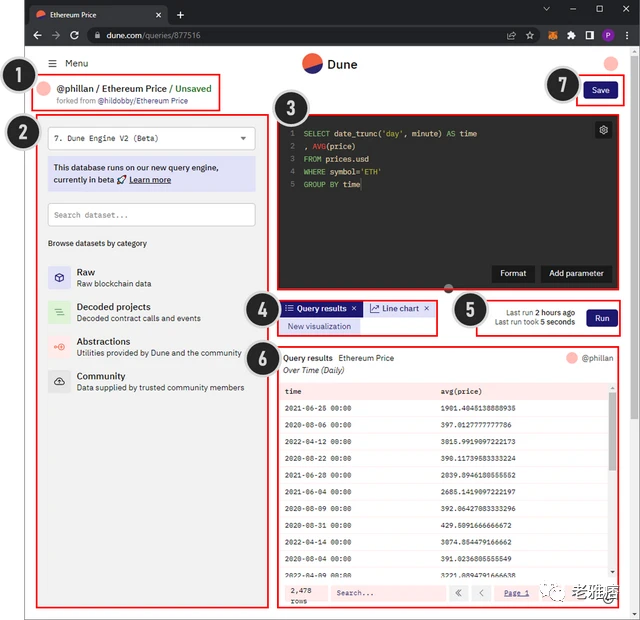Click the Abstractions category icon

click(59, 347)
